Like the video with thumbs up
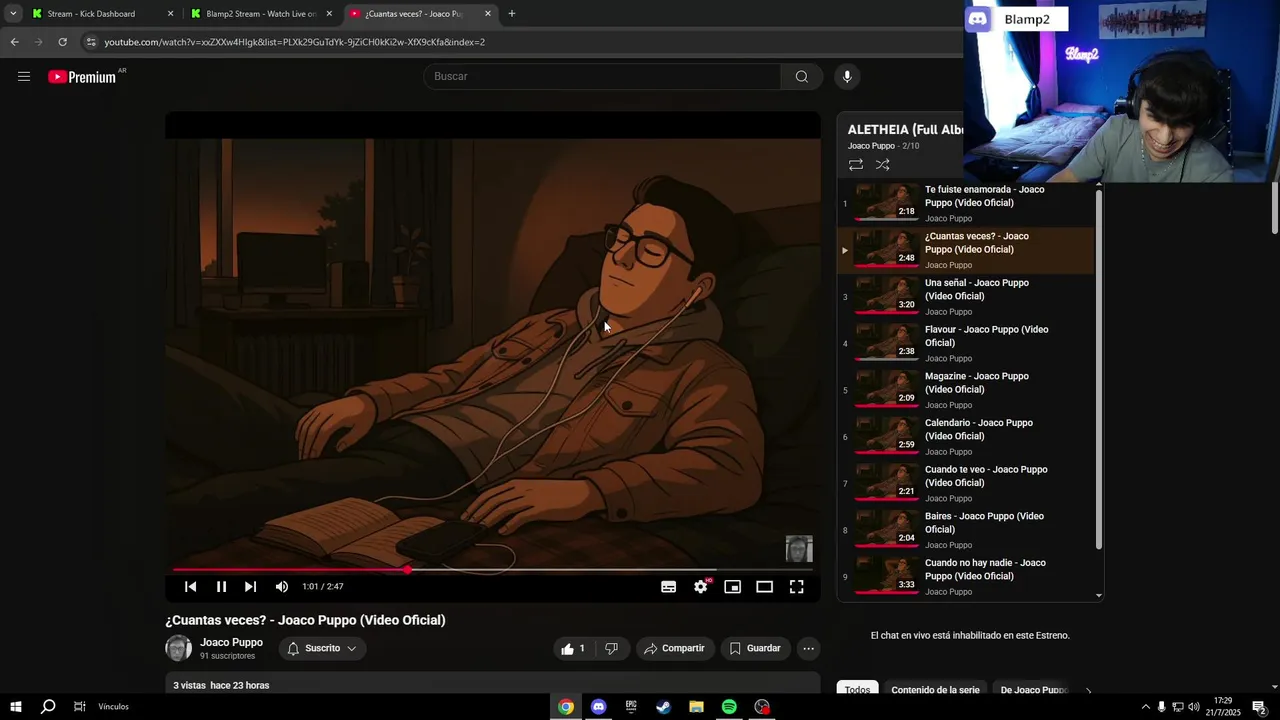Screen dimensions: 1280x720 (x=573, y=648)
